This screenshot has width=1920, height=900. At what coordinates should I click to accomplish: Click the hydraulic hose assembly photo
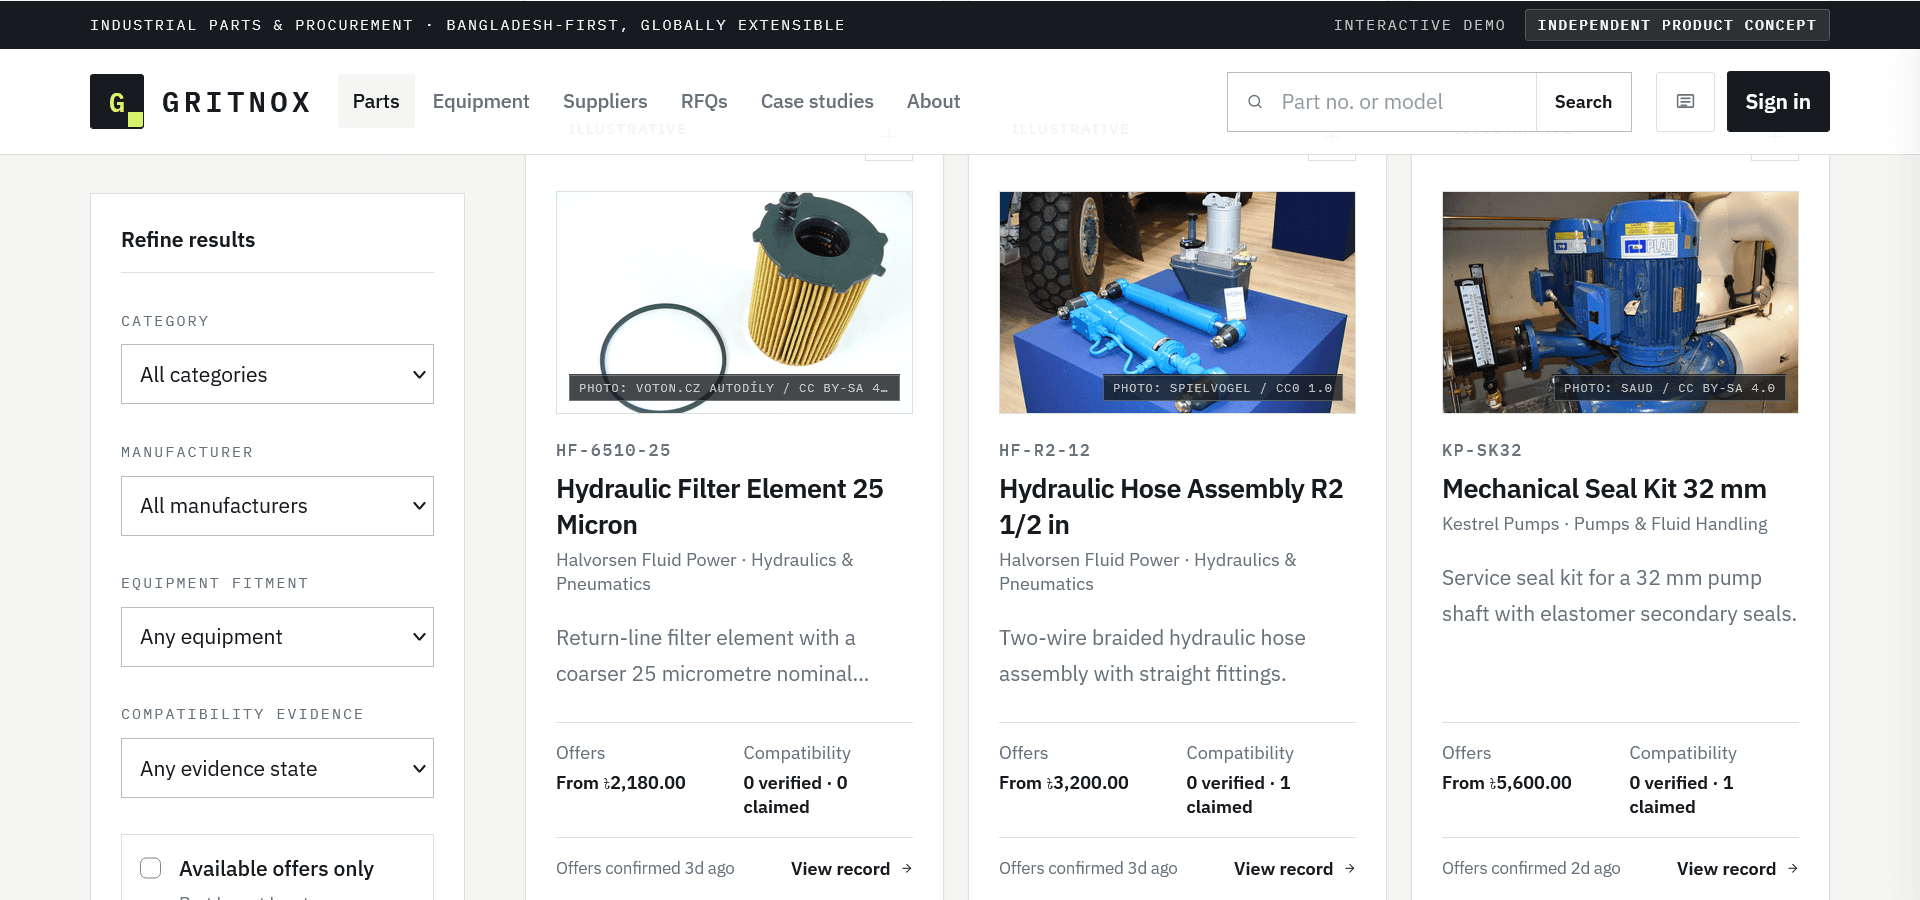tap(1177, 302)
